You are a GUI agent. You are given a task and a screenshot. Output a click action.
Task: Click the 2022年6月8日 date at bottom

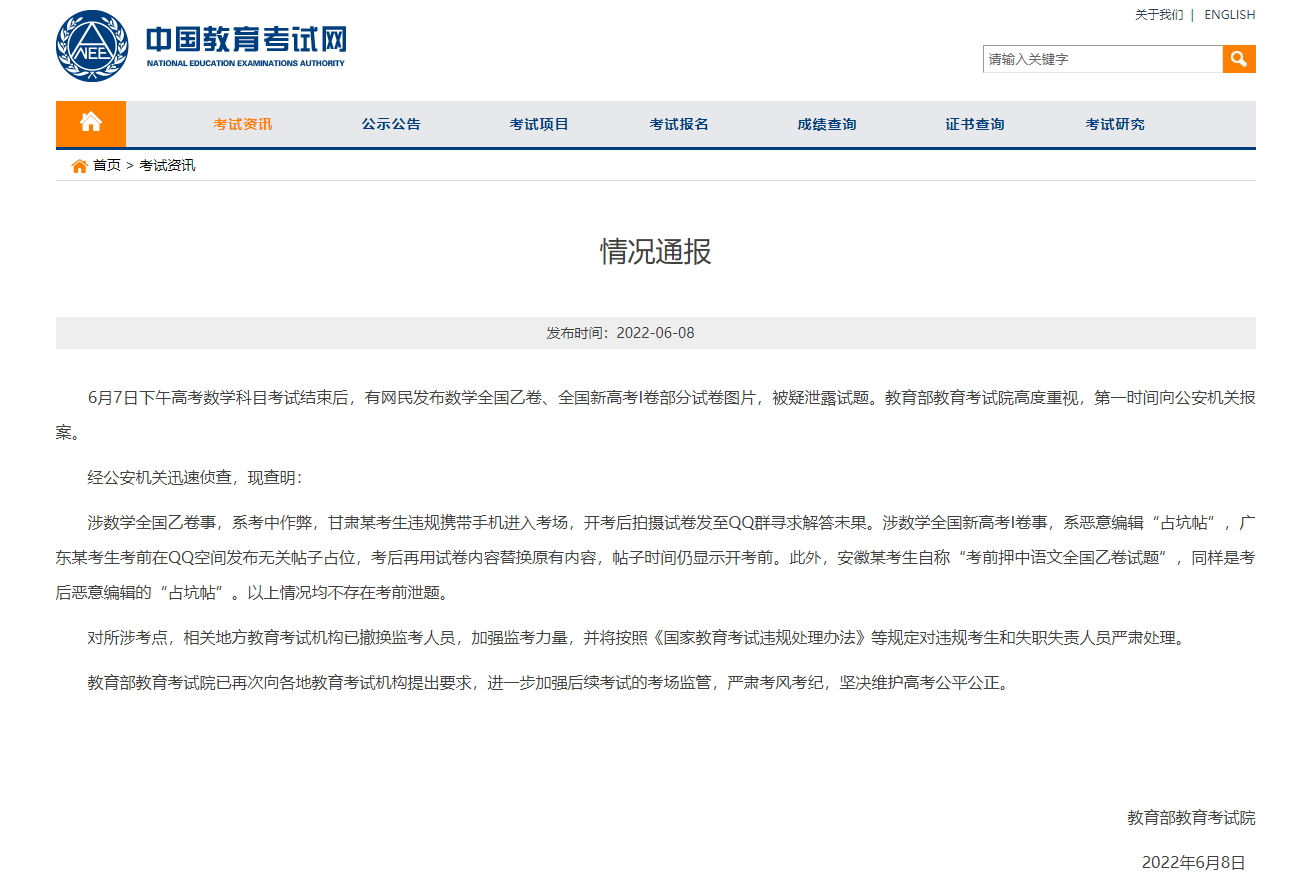click(1194, 862)
